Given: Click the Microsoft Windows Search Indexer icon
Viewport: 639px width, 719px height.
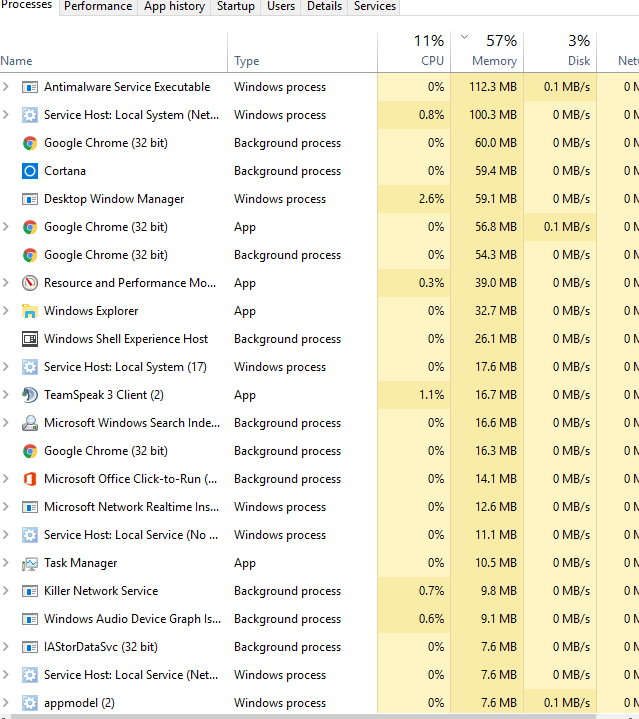Looking at the screenshot, I should click(30, 423).
